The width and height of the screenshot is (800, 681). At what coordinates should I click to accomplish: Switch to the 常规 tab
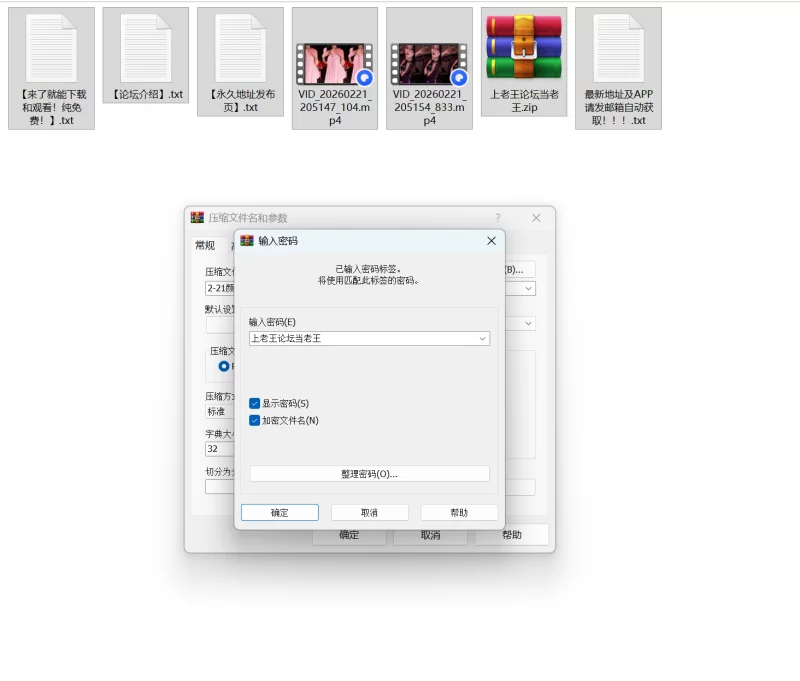tap(205, 245)
